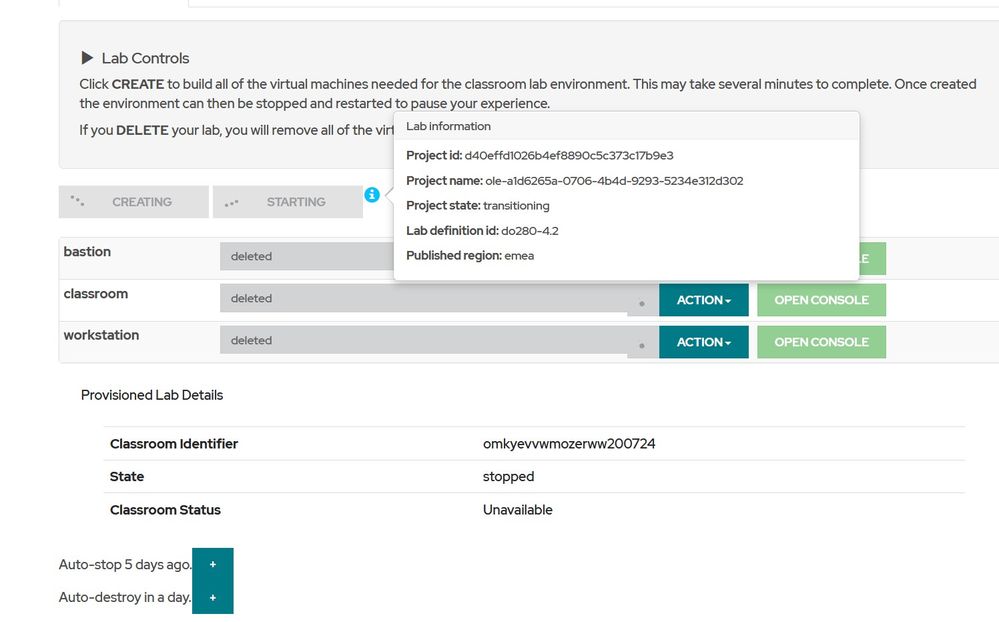Click the Classroom Identifier value omkyevvwmozerww200724
The image size is (999, 622).
click(x=569, y=444)
